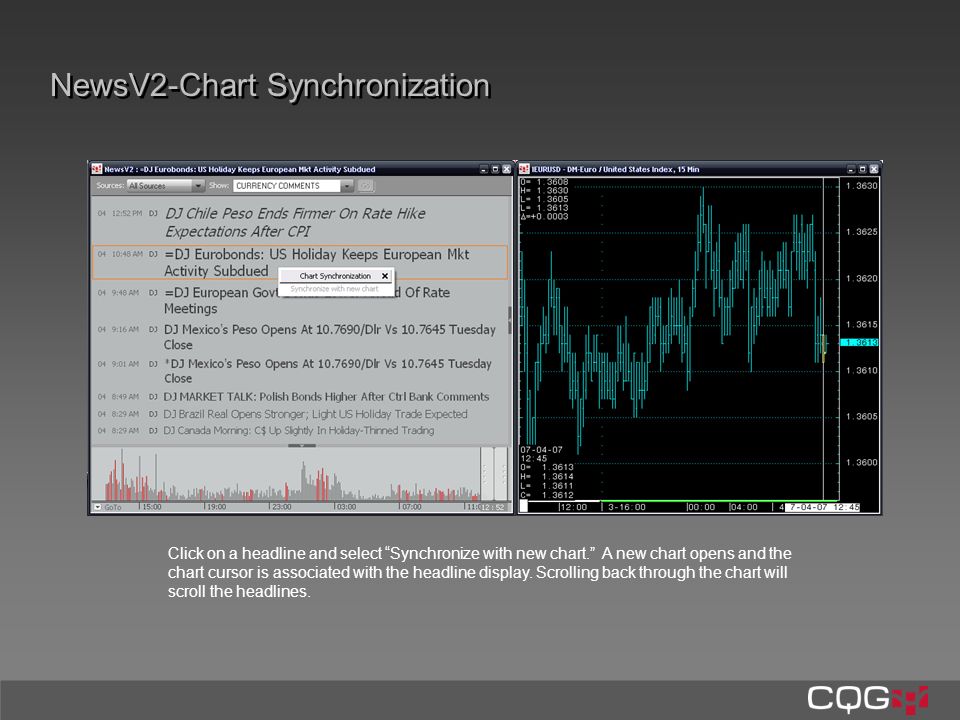
Task: Open the DJ European Govt headline
Action: point(306,301)
